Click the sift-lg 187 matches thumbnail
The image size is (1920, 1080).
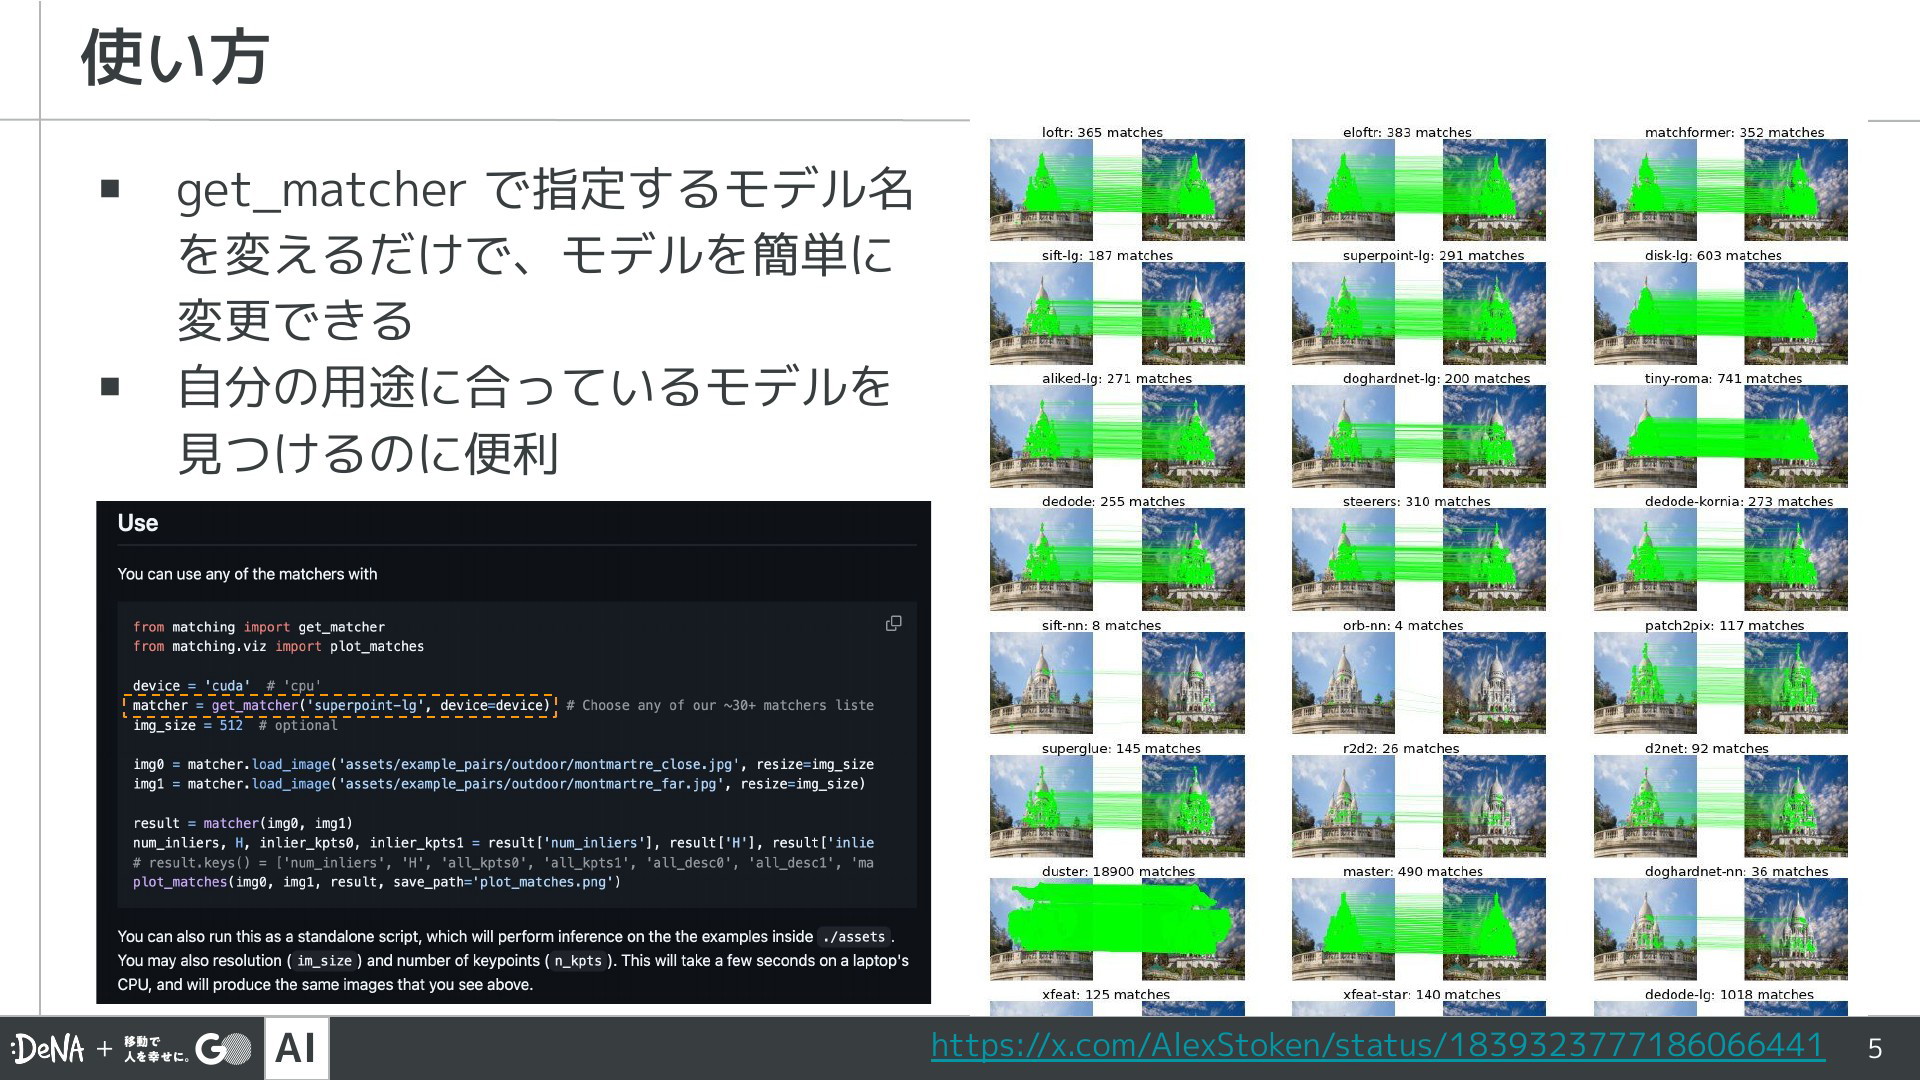[x=1117, y=313]
